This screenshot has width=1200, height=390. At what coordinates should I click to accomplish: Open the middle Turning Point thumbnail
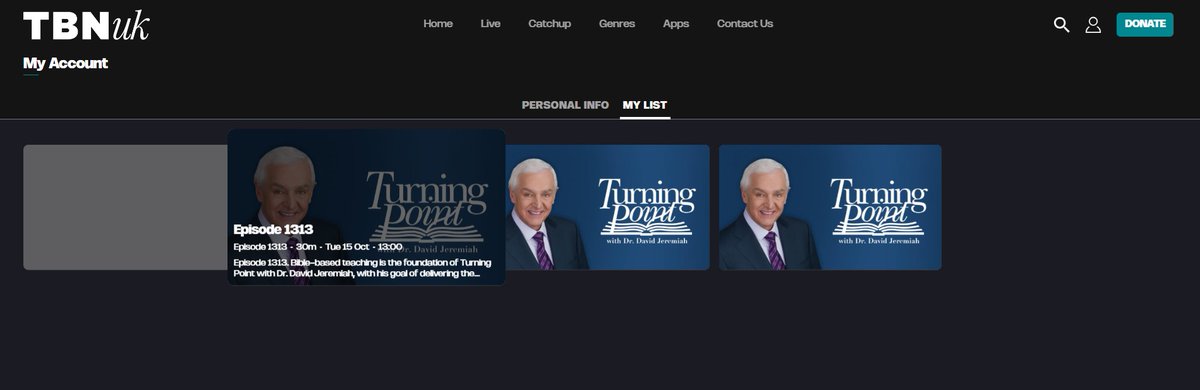coord(607,207)
